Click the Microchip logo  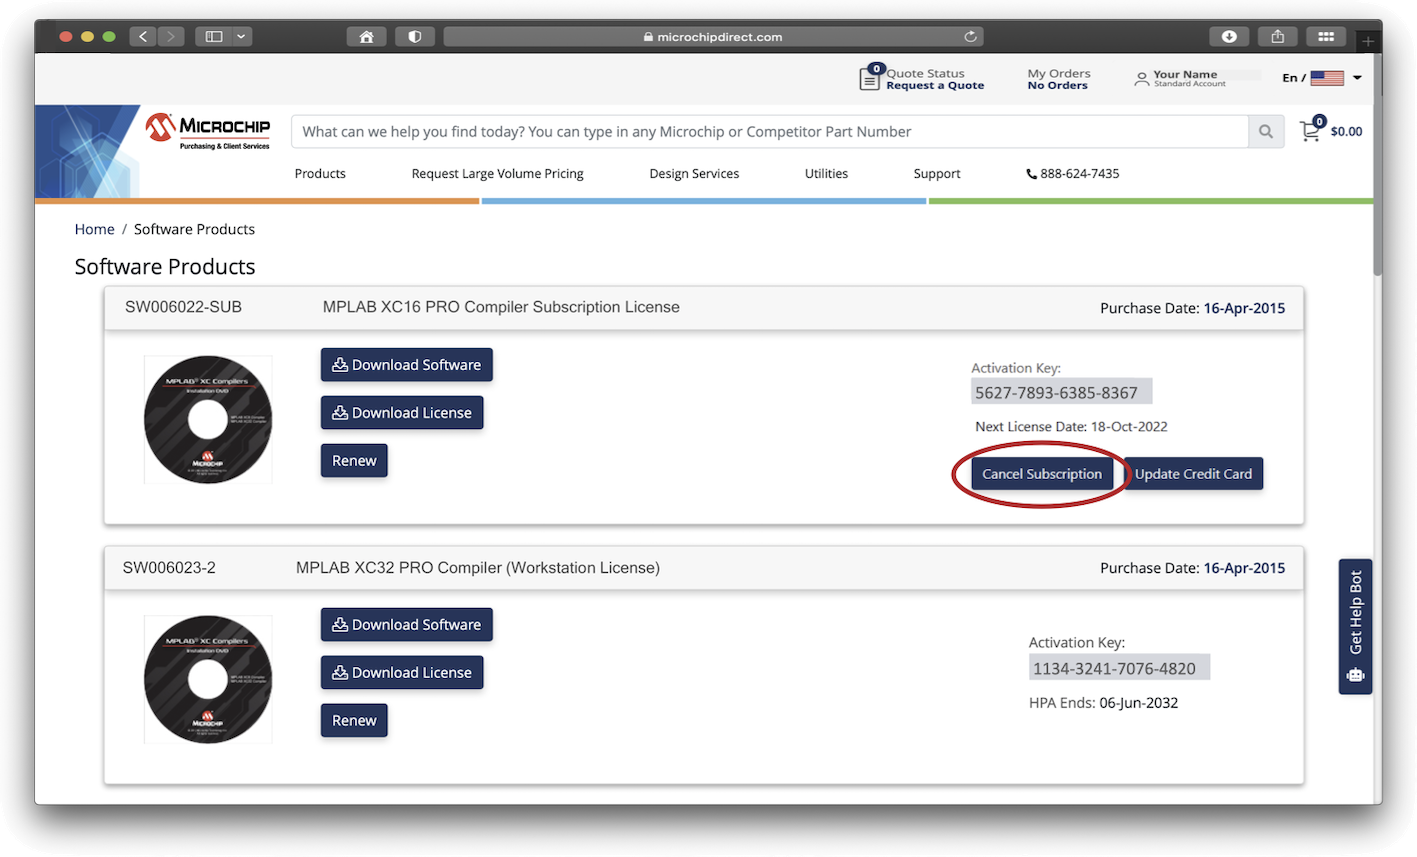[x=208, y=131]
